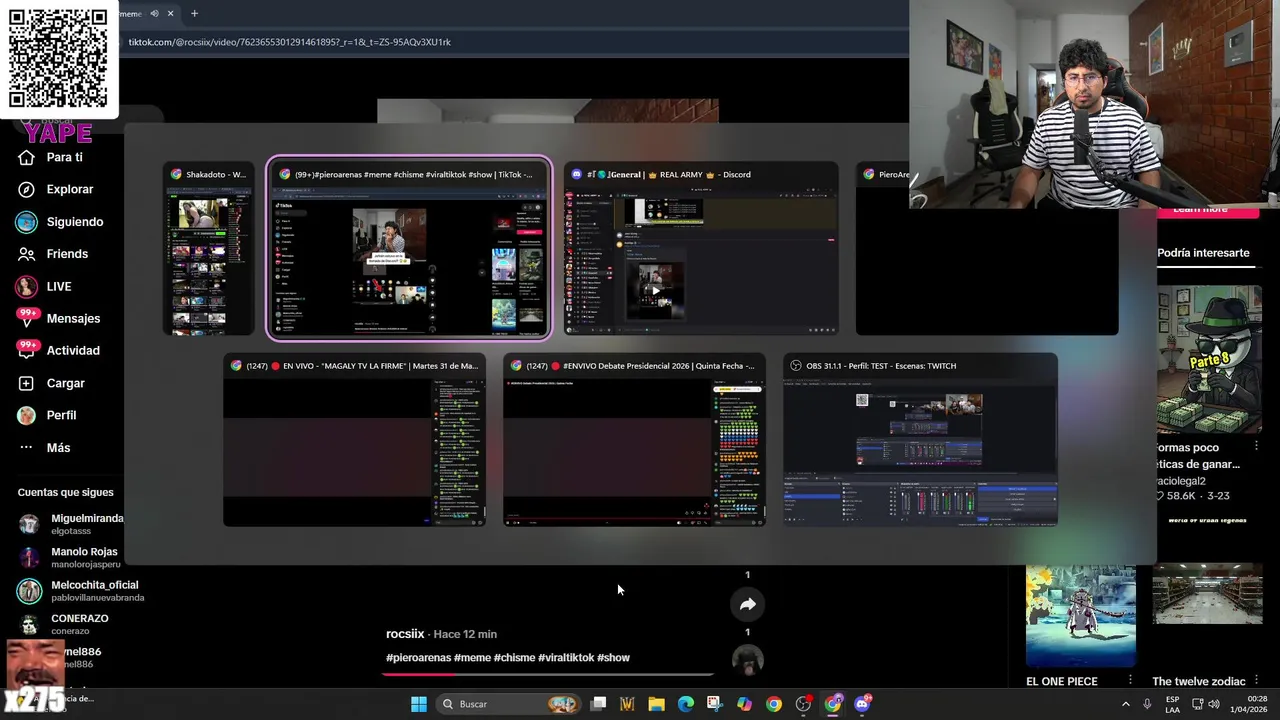Open the network tray icon
This screenshot has width=1280, height=720.
tap(1197, 704)
